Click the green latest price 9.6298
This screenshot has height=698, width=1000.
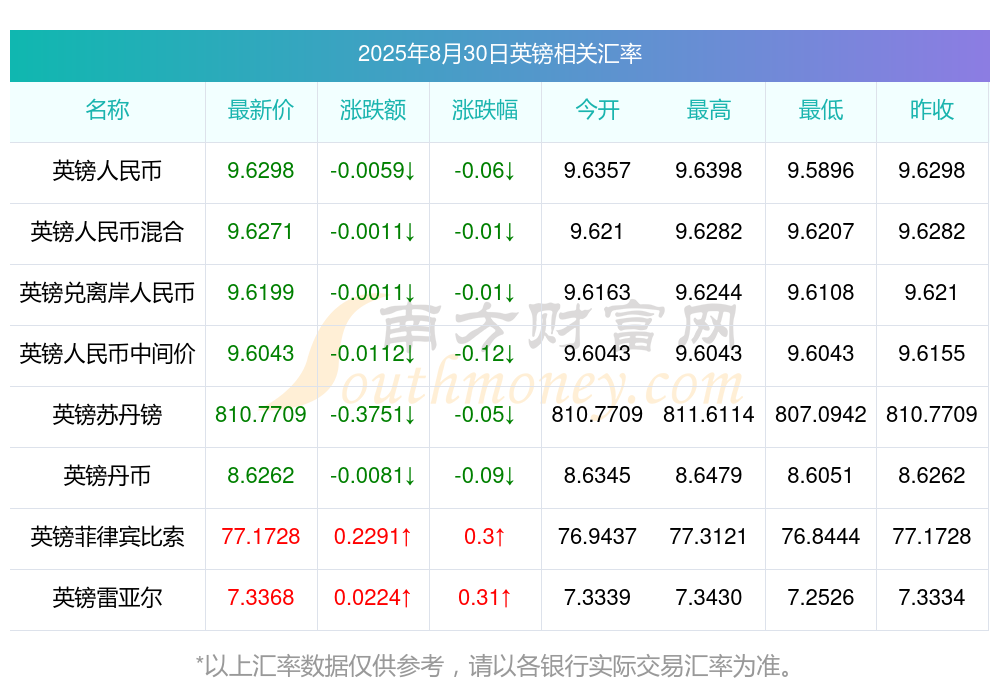pyautogui.click(x=260, y=170)
